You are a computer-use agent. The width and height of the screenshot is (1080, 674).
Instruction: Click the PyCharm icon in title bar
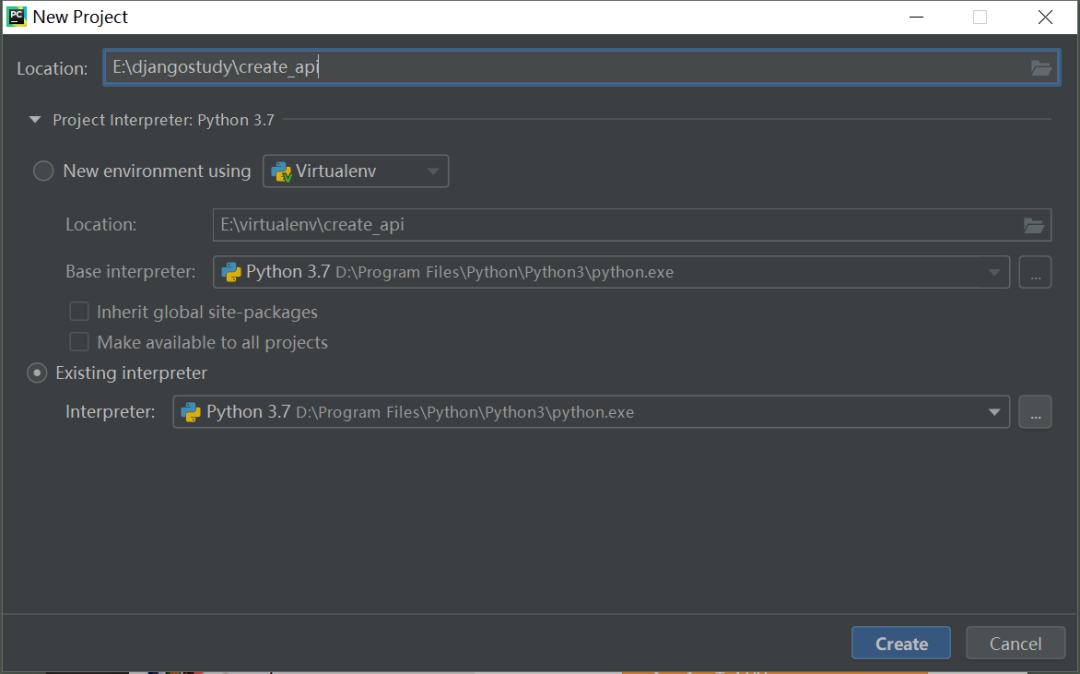tap(16, 17)
